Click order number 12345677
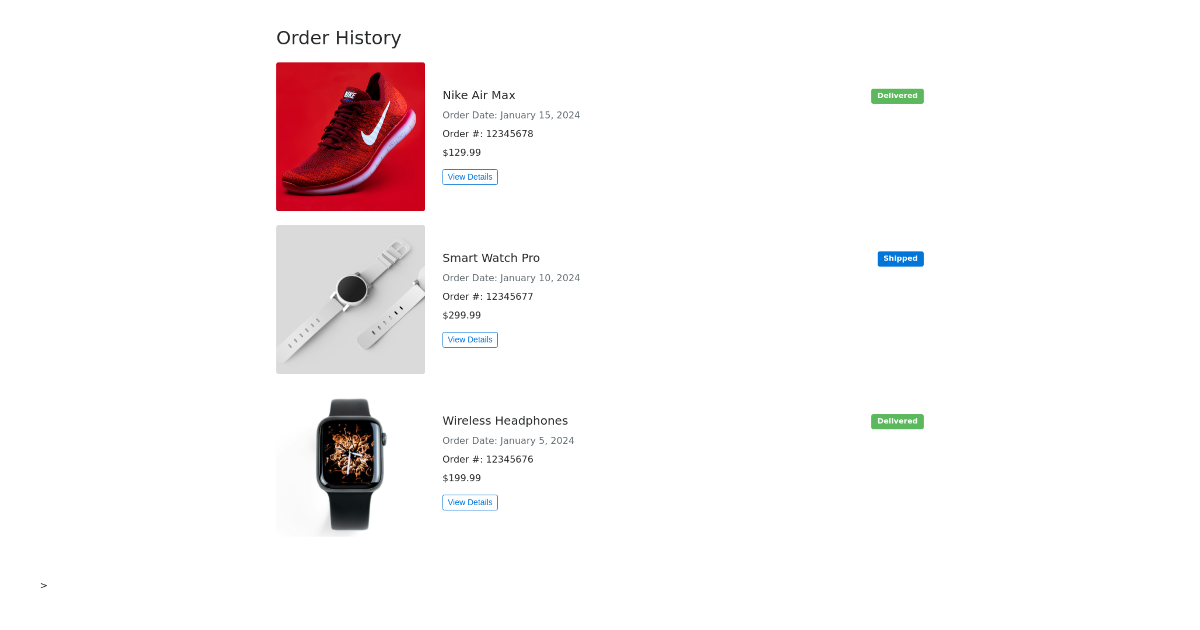Image resolution: width=1200 pixels, height=630 pixels. [x=487, y=296]
